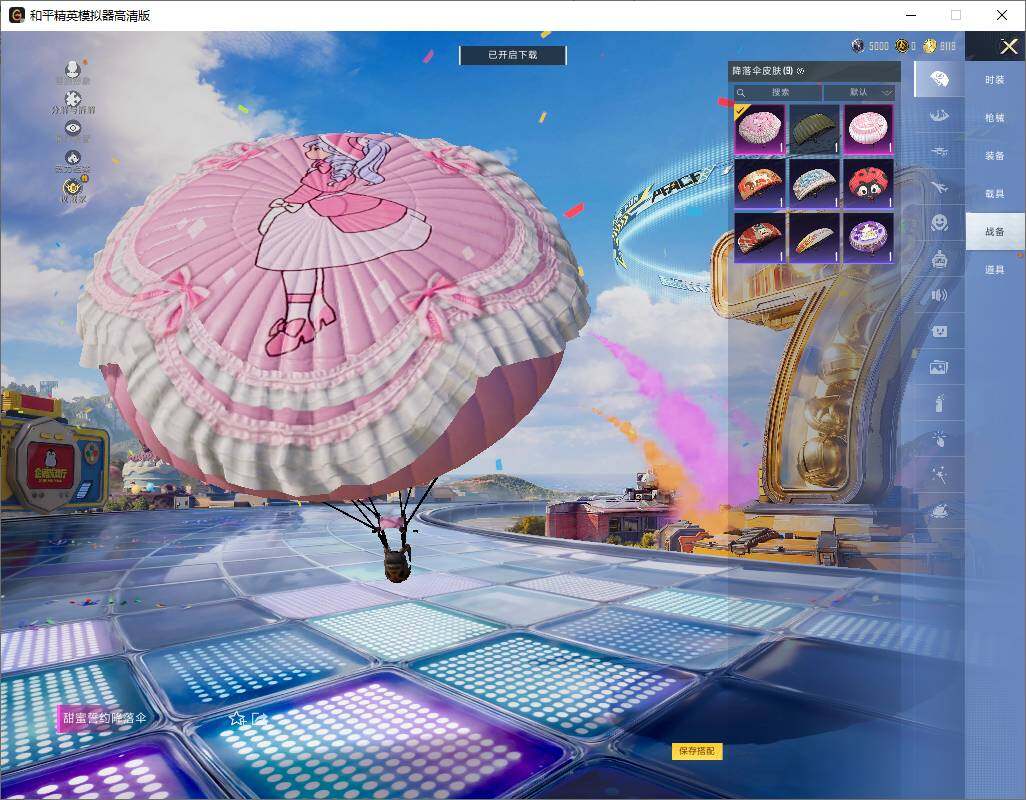The image size is (1026, 800).
Task: Click the 甜蜜誓约降落伞 name label
Action: coord(104,718)
